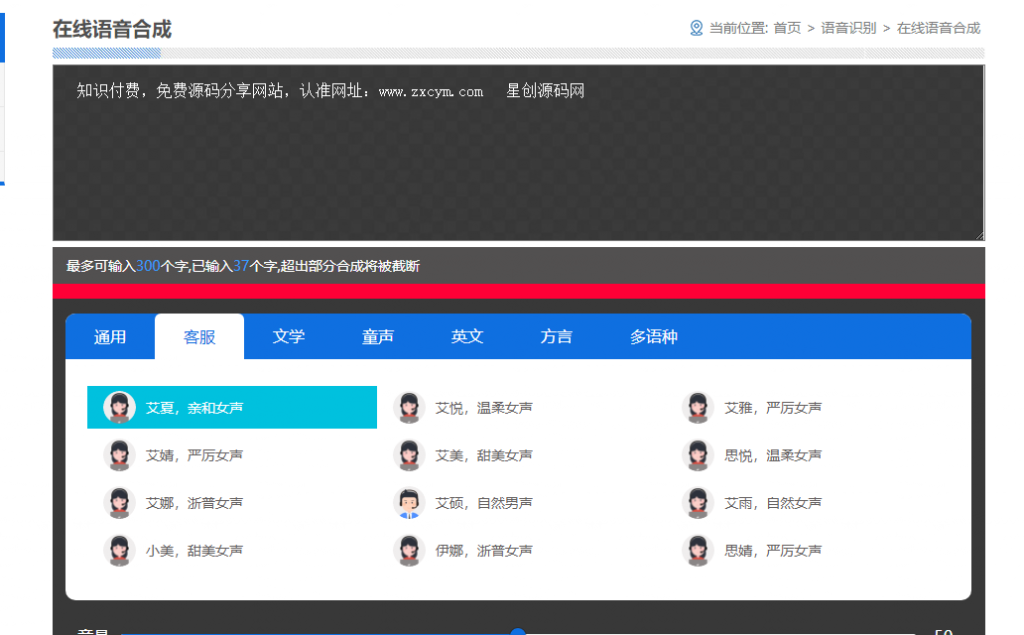Choose voice label 艾雅，严厉女声
This screenshot has height=635, width=1024.
(x=773, y=408)
